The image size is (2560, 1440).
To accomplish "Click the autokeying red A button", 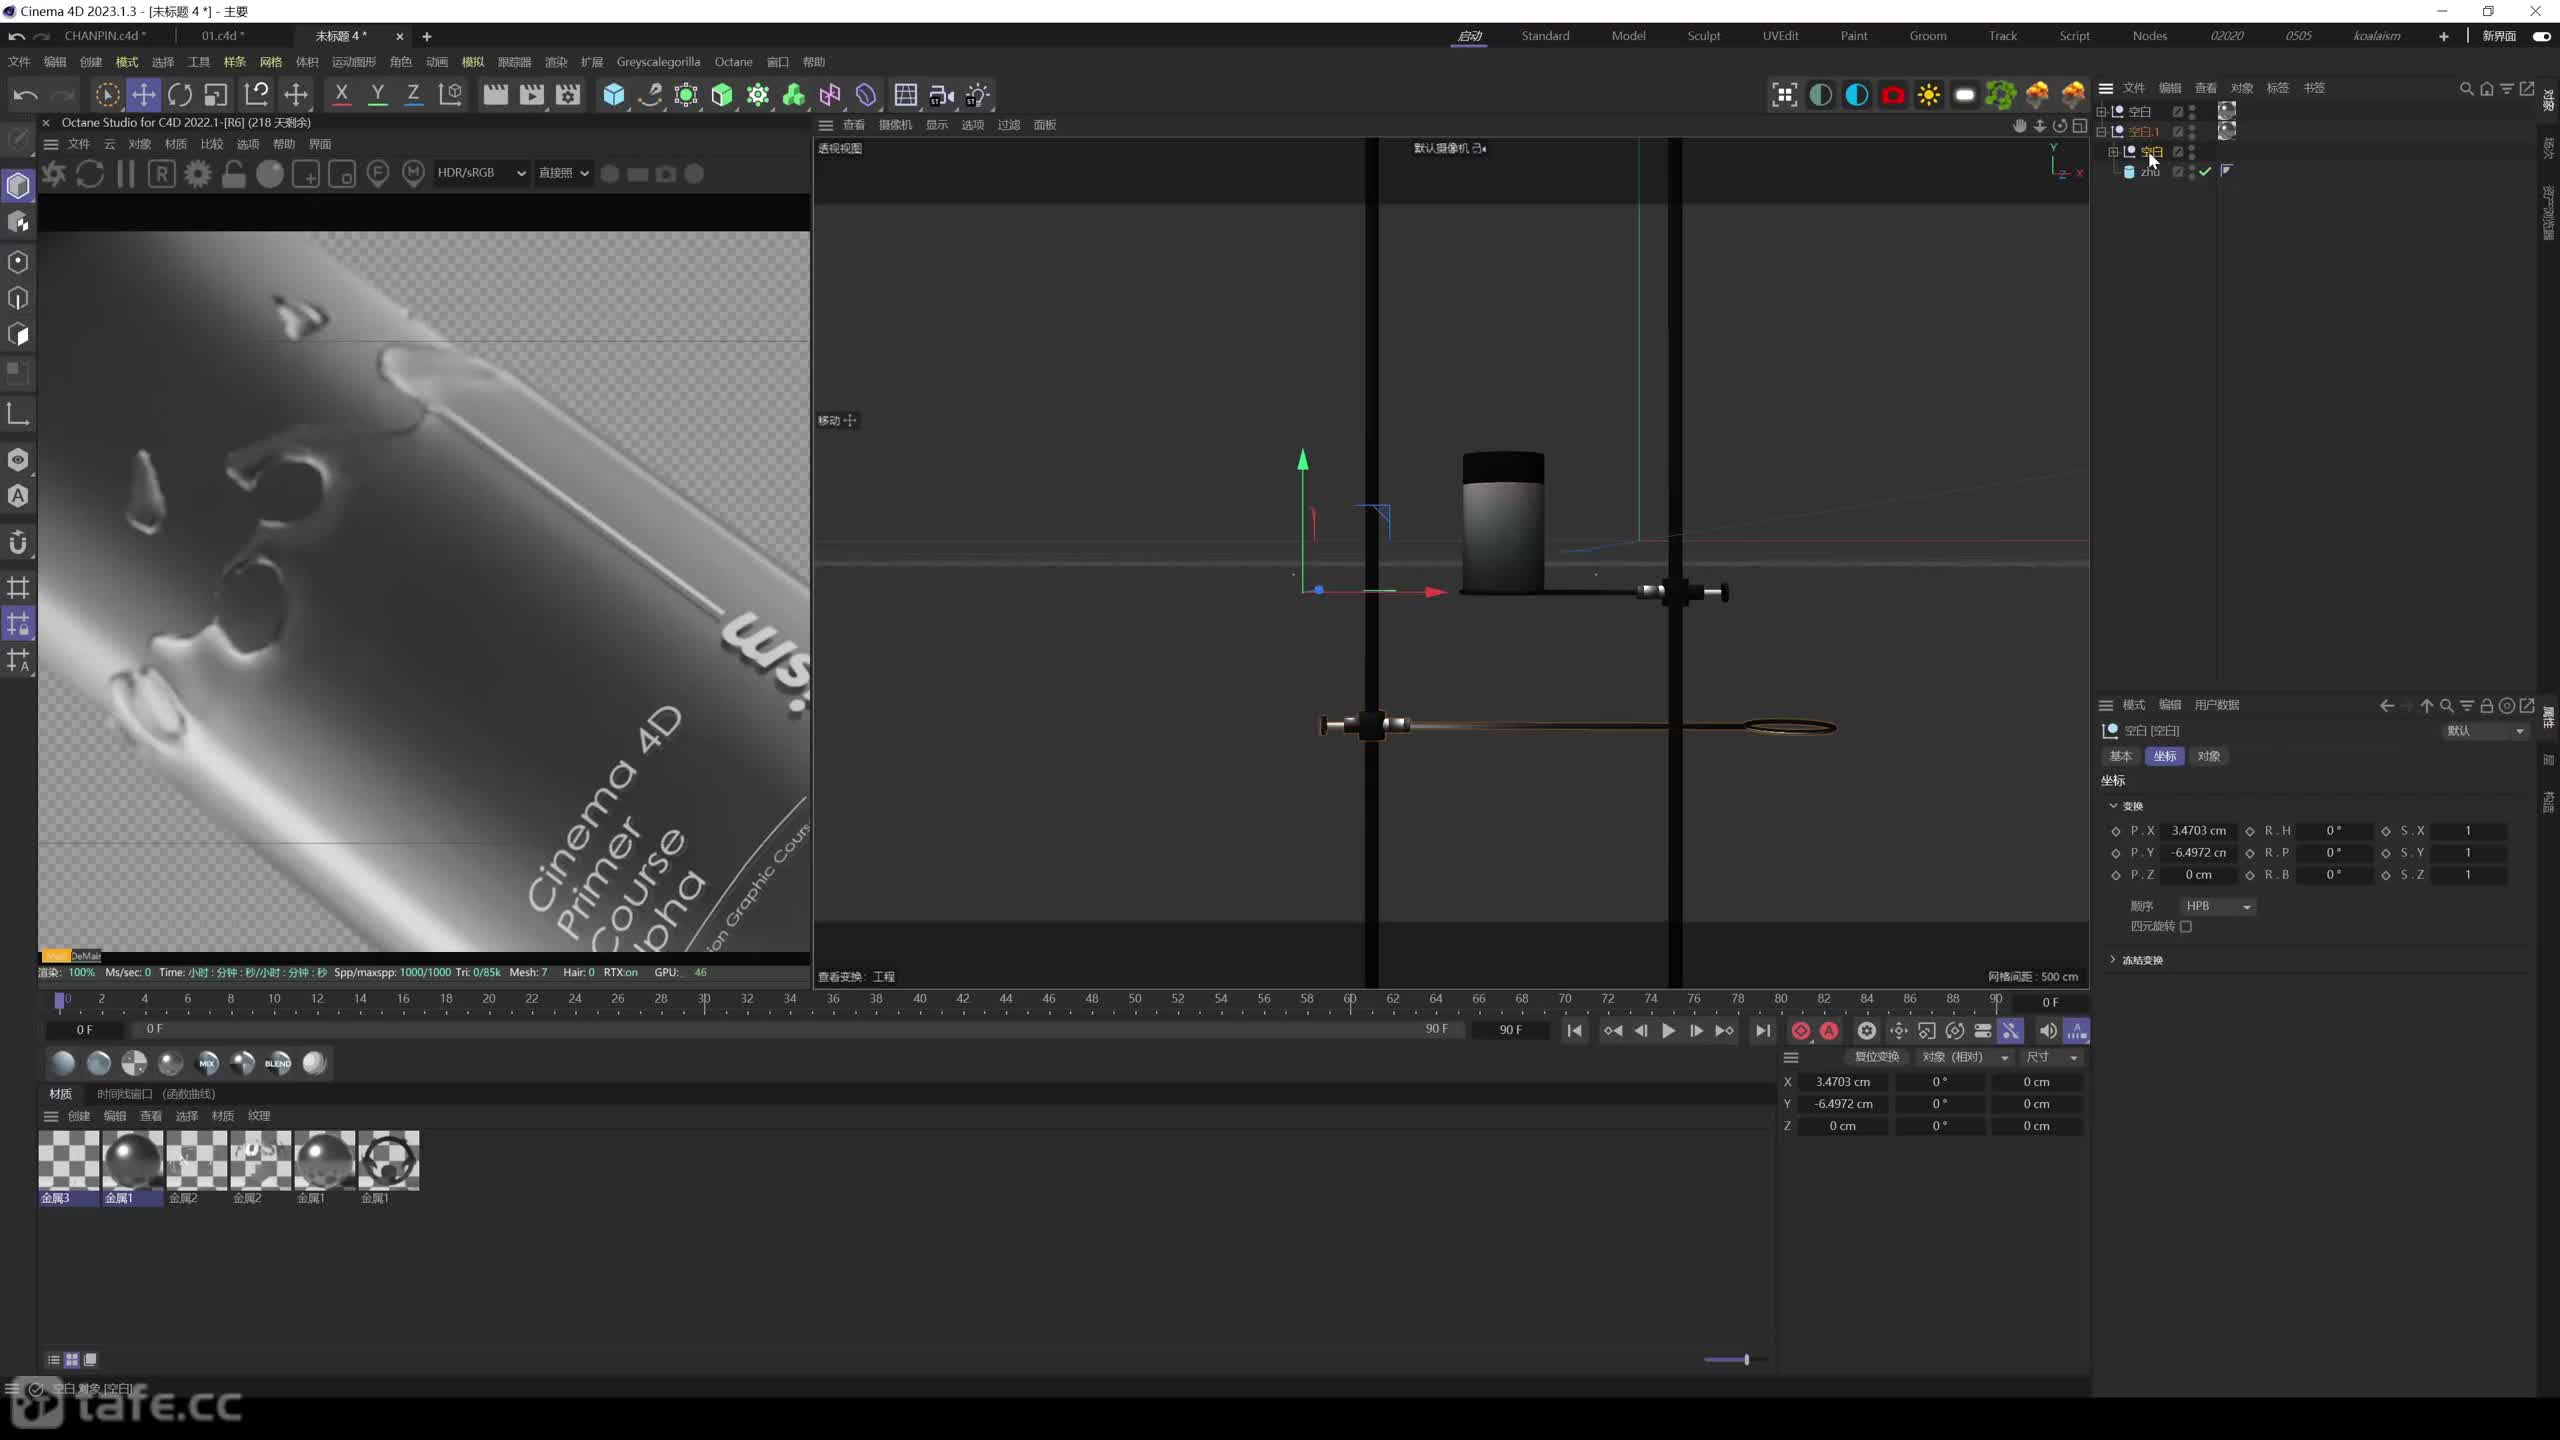I will click(1829, 1031).
